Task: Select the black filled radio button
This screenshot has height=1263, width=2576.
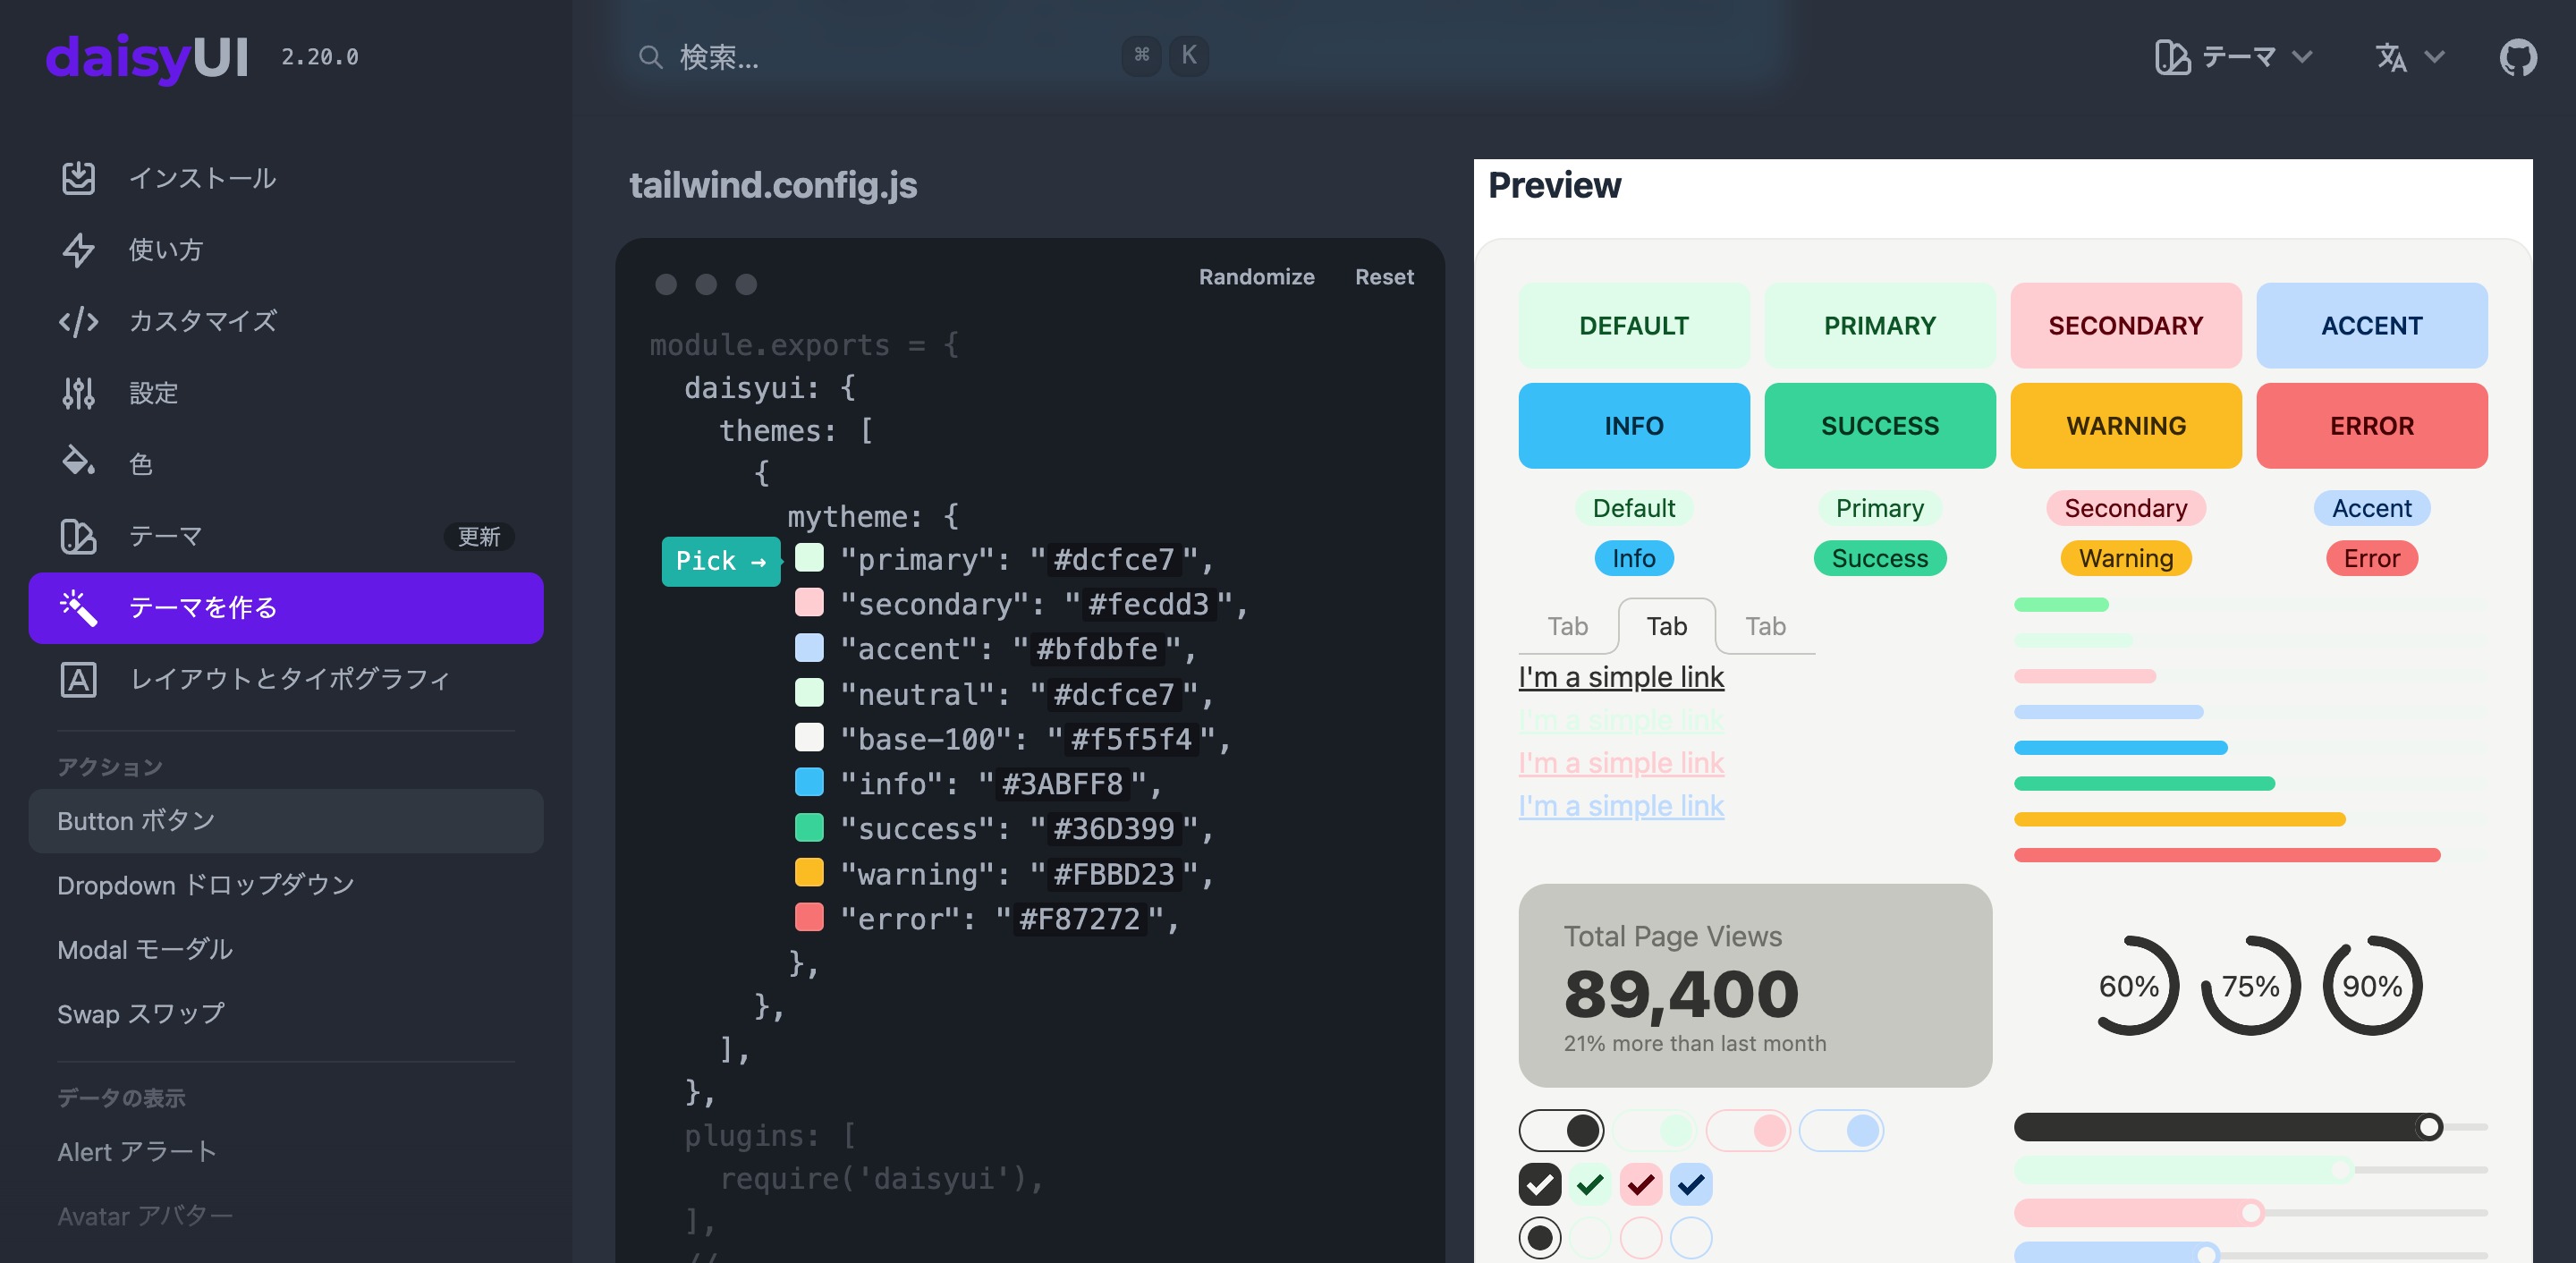Action: click(1540, 1238)
